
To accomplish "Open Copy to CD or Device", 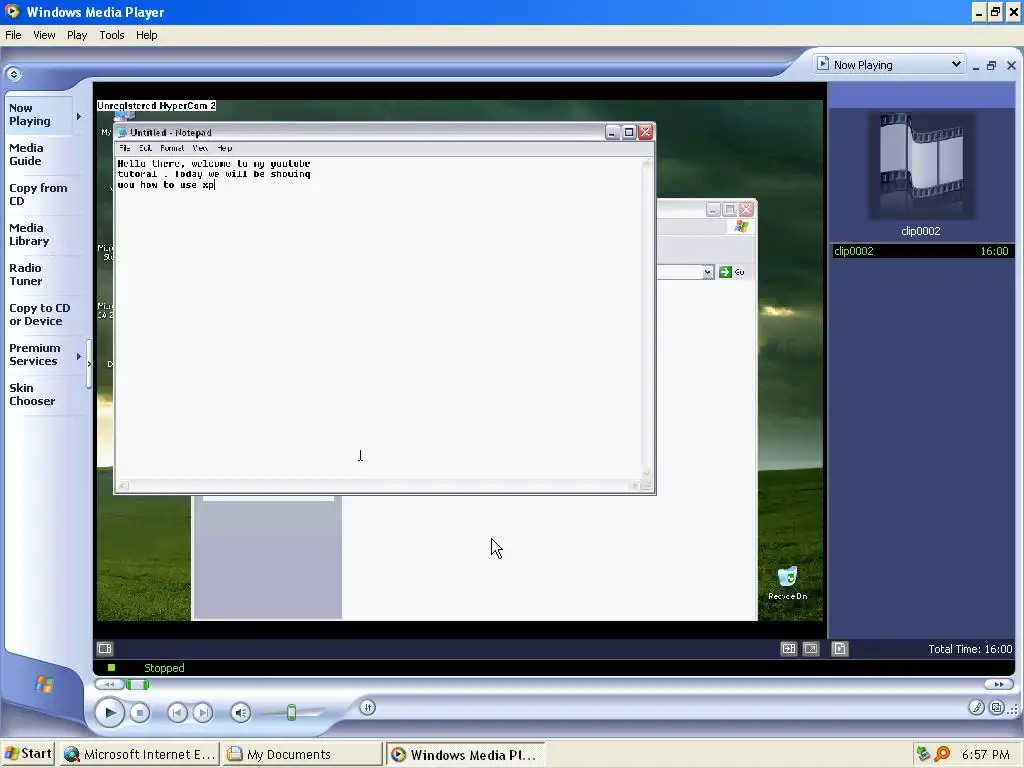I will [x=40, y=314].
